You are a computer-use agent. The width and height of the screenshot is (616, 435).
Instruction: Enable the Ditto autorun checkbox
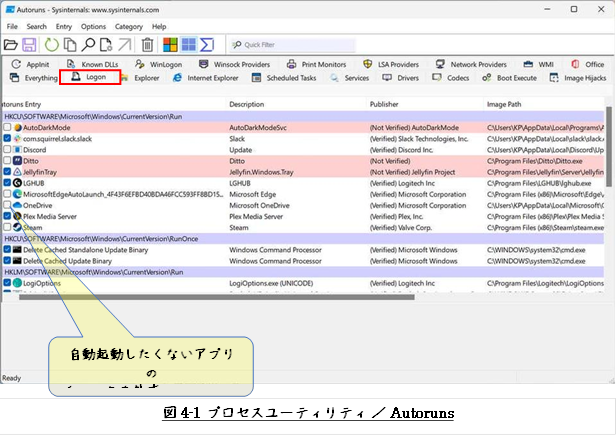click(x=7, y=160)
